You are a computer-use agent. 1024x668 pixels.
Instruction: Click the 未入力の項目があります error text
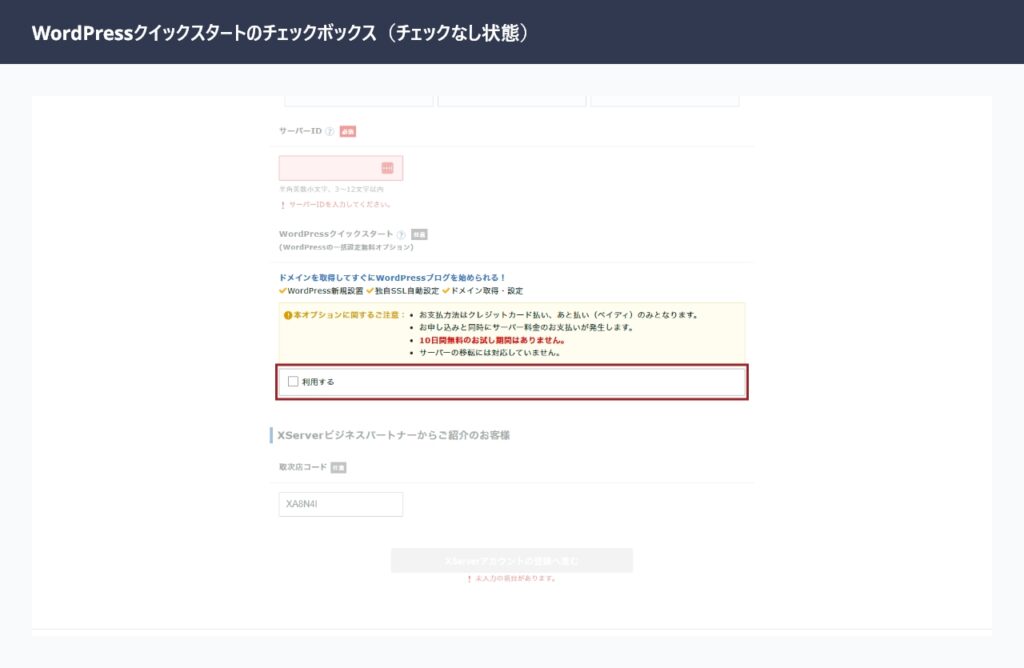click(515, 579)
